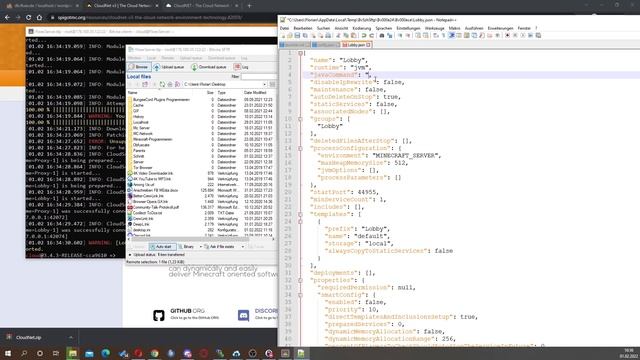Click the highlighted word wrap toolbar icon

click(451, 36)
